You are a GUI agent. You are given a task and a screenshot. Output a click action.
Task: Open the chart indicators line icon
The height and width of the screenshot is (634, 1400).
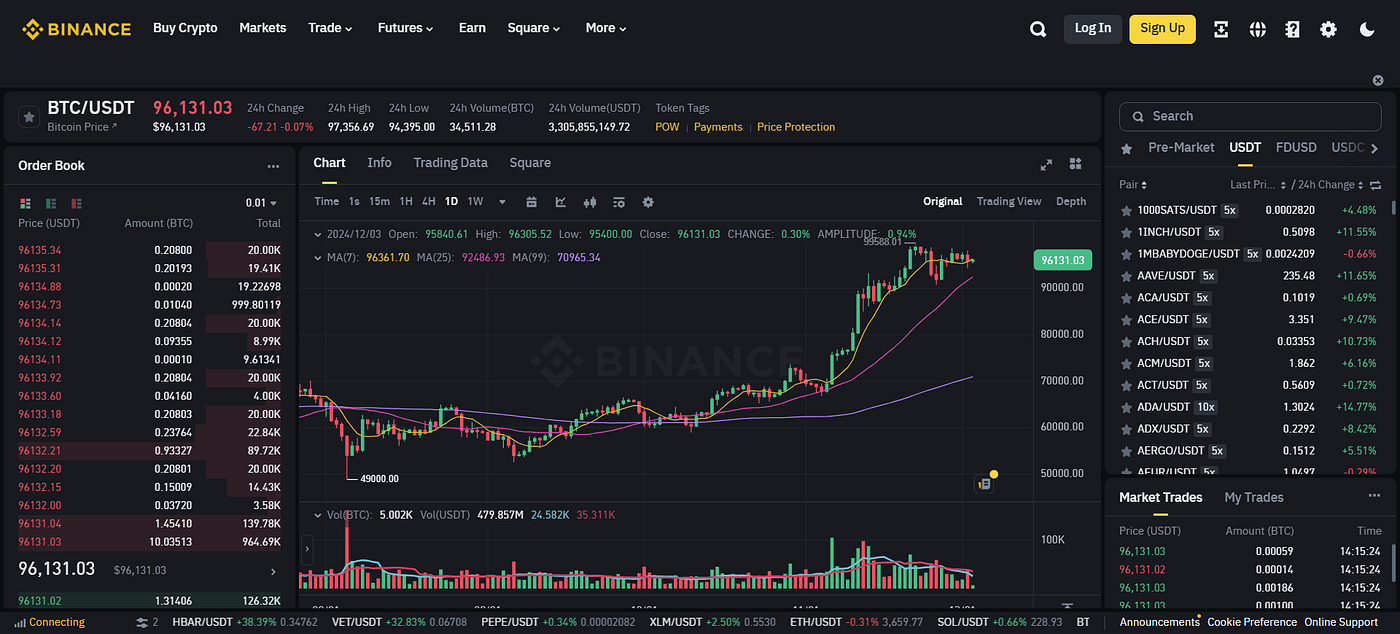[561, 202]
